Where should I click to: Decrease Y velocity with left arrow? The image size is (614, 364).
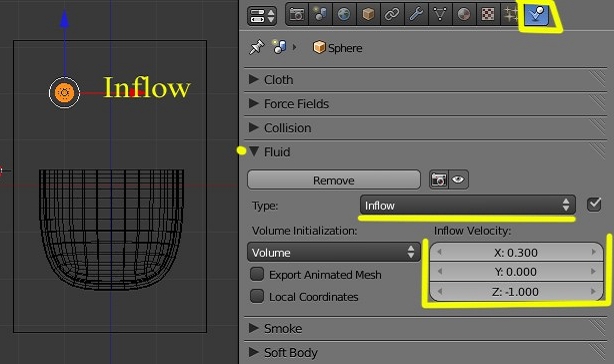pos(439,271)
